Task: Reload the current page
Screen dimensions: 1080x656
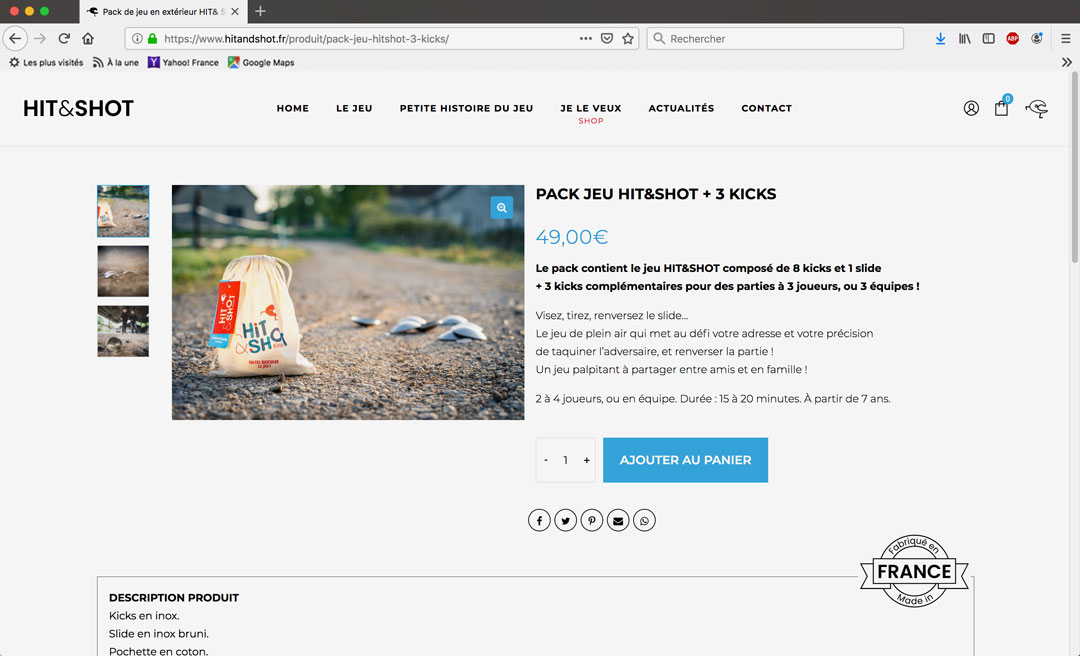Action: [64, 39]
